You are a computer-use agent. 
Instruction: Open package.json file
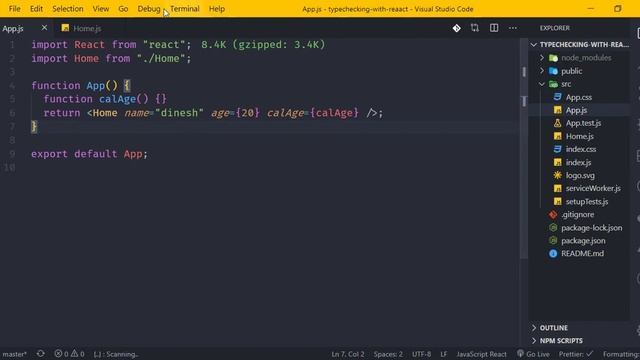(x=583, y=241)
